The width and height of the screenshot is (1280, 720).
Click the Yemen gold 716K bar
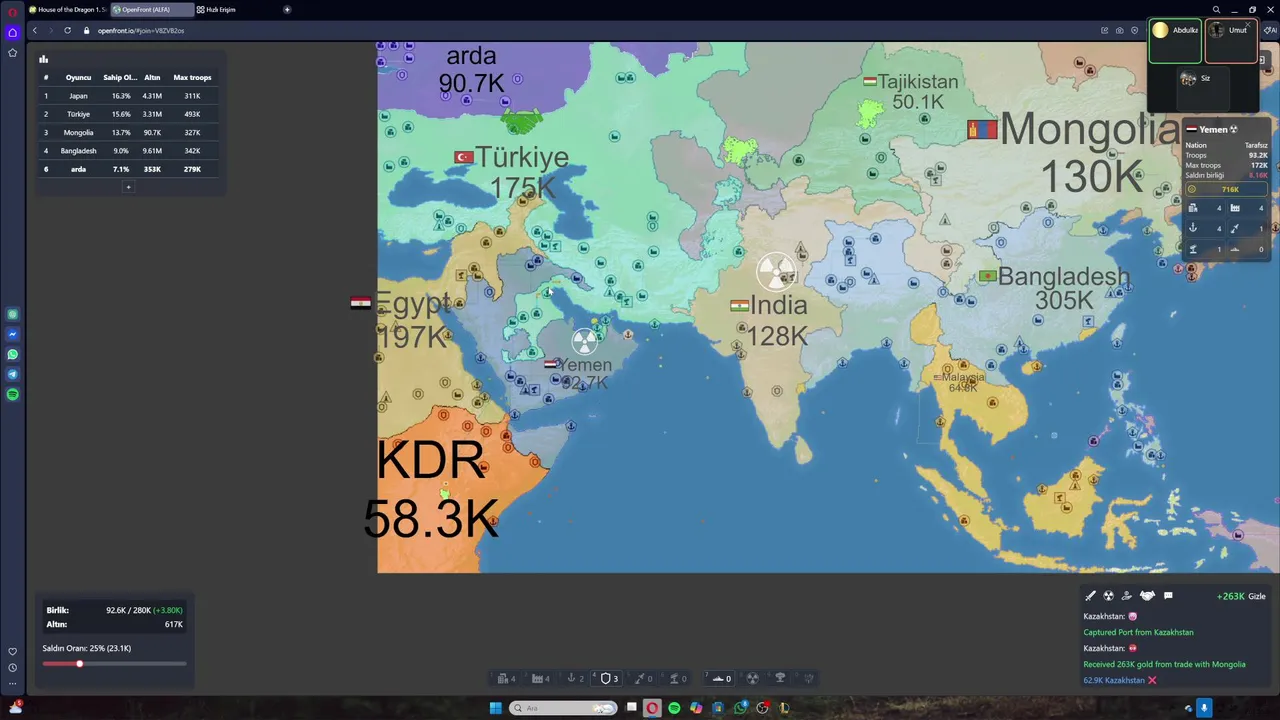pyautogui.click(x=1226, y=189)
